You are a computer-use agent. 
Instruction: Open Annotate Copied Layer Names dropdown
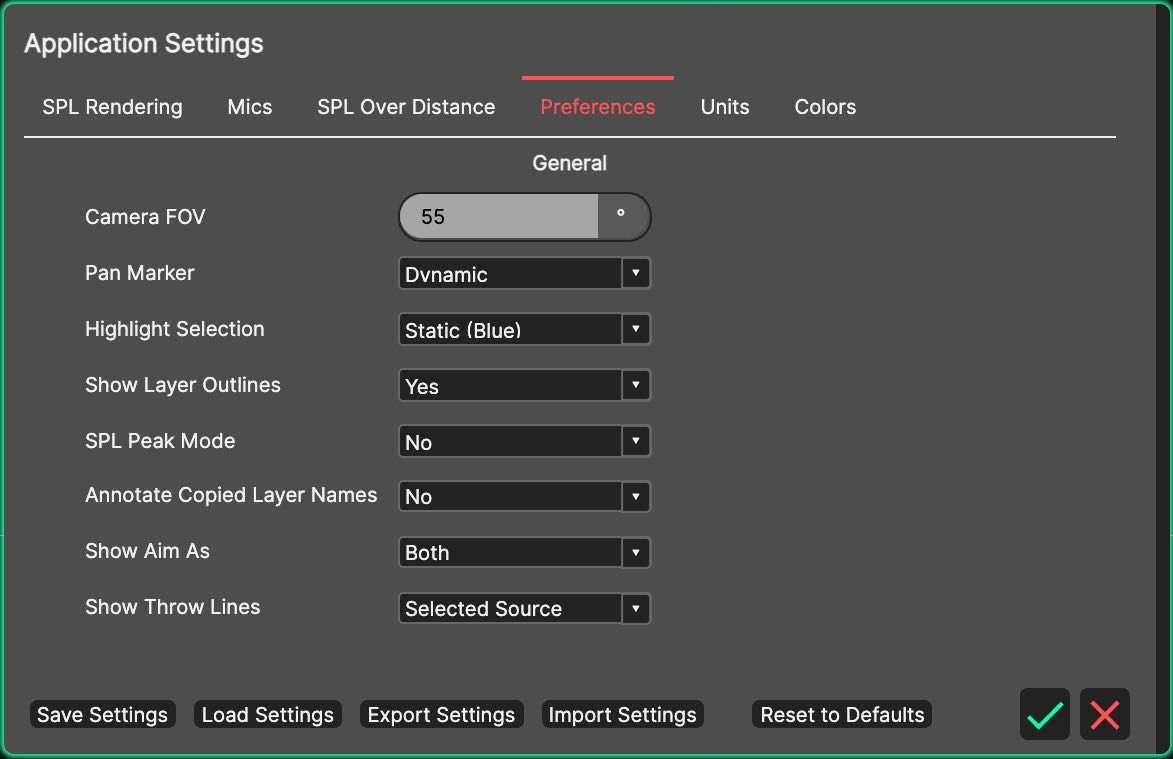coord(524,497)
